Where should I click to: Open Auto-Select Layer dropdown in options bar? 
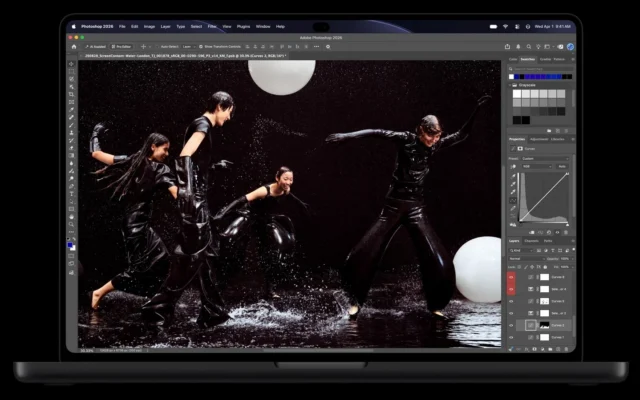tap(189, 47)
